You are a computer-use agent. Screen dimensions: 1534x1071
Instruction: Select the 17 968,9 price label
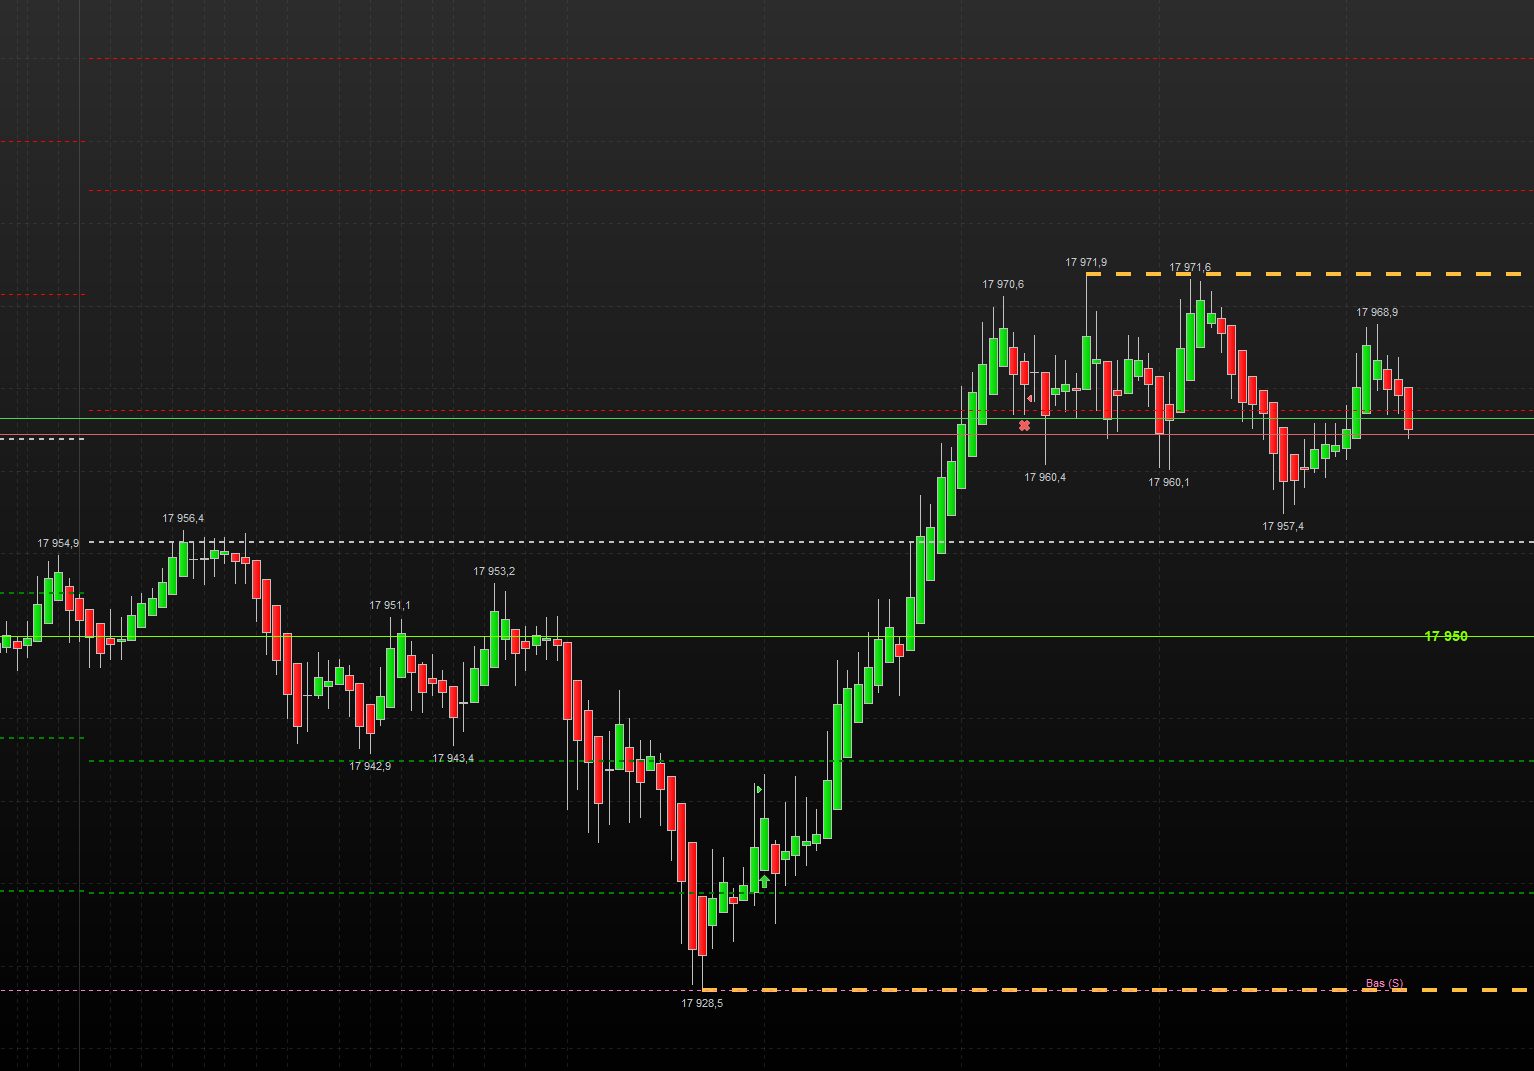coord(1377,312)
